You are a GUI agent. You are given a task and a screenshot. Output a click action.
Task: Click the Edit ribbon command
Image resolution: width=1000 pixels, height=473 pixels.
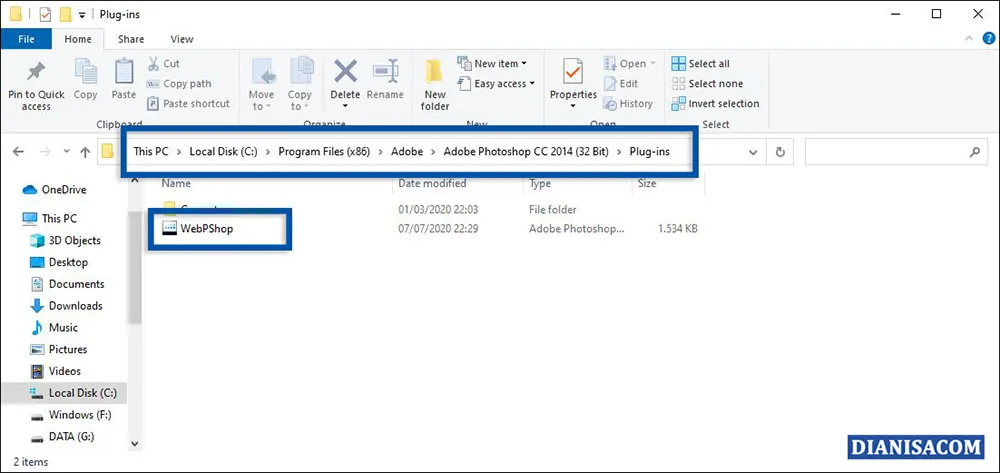click(621, 84)
